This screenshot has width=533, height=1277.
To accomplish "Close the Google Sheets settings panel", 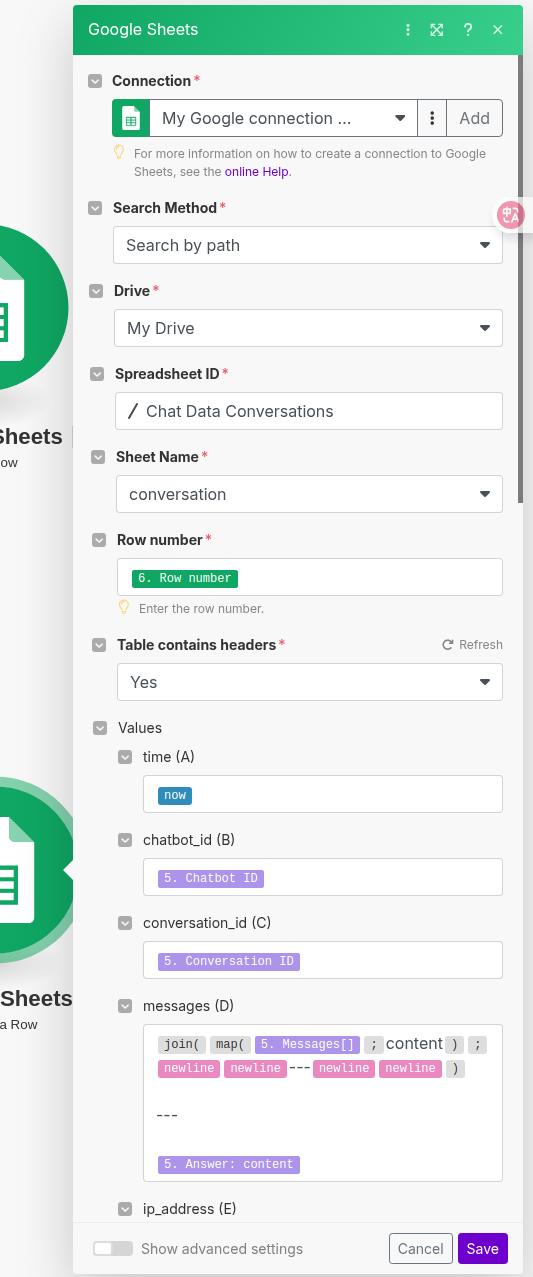I will coord(498,30).
